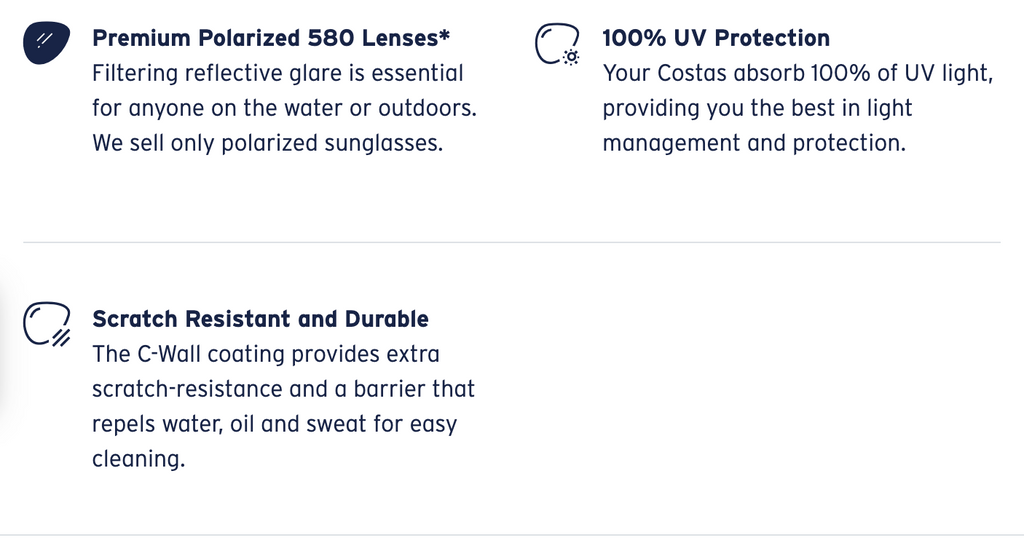Select the Premium Polarized 580 Lenses heading
The height and width of the screenshot is (543, 1024).
(x=271, y=38)
